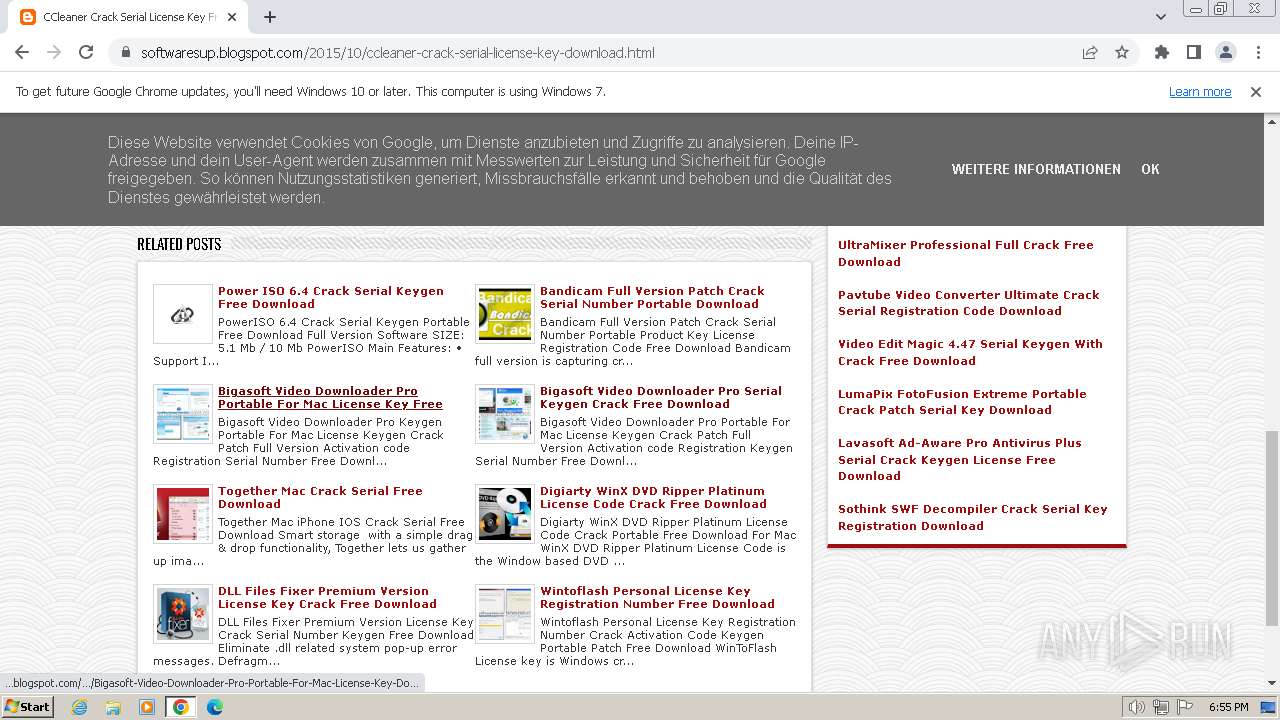Image resolution: width=1280 pixels, height=720 pixels.
Task: Open Wintoflash Personal License Key link
Action: [657, 597]
